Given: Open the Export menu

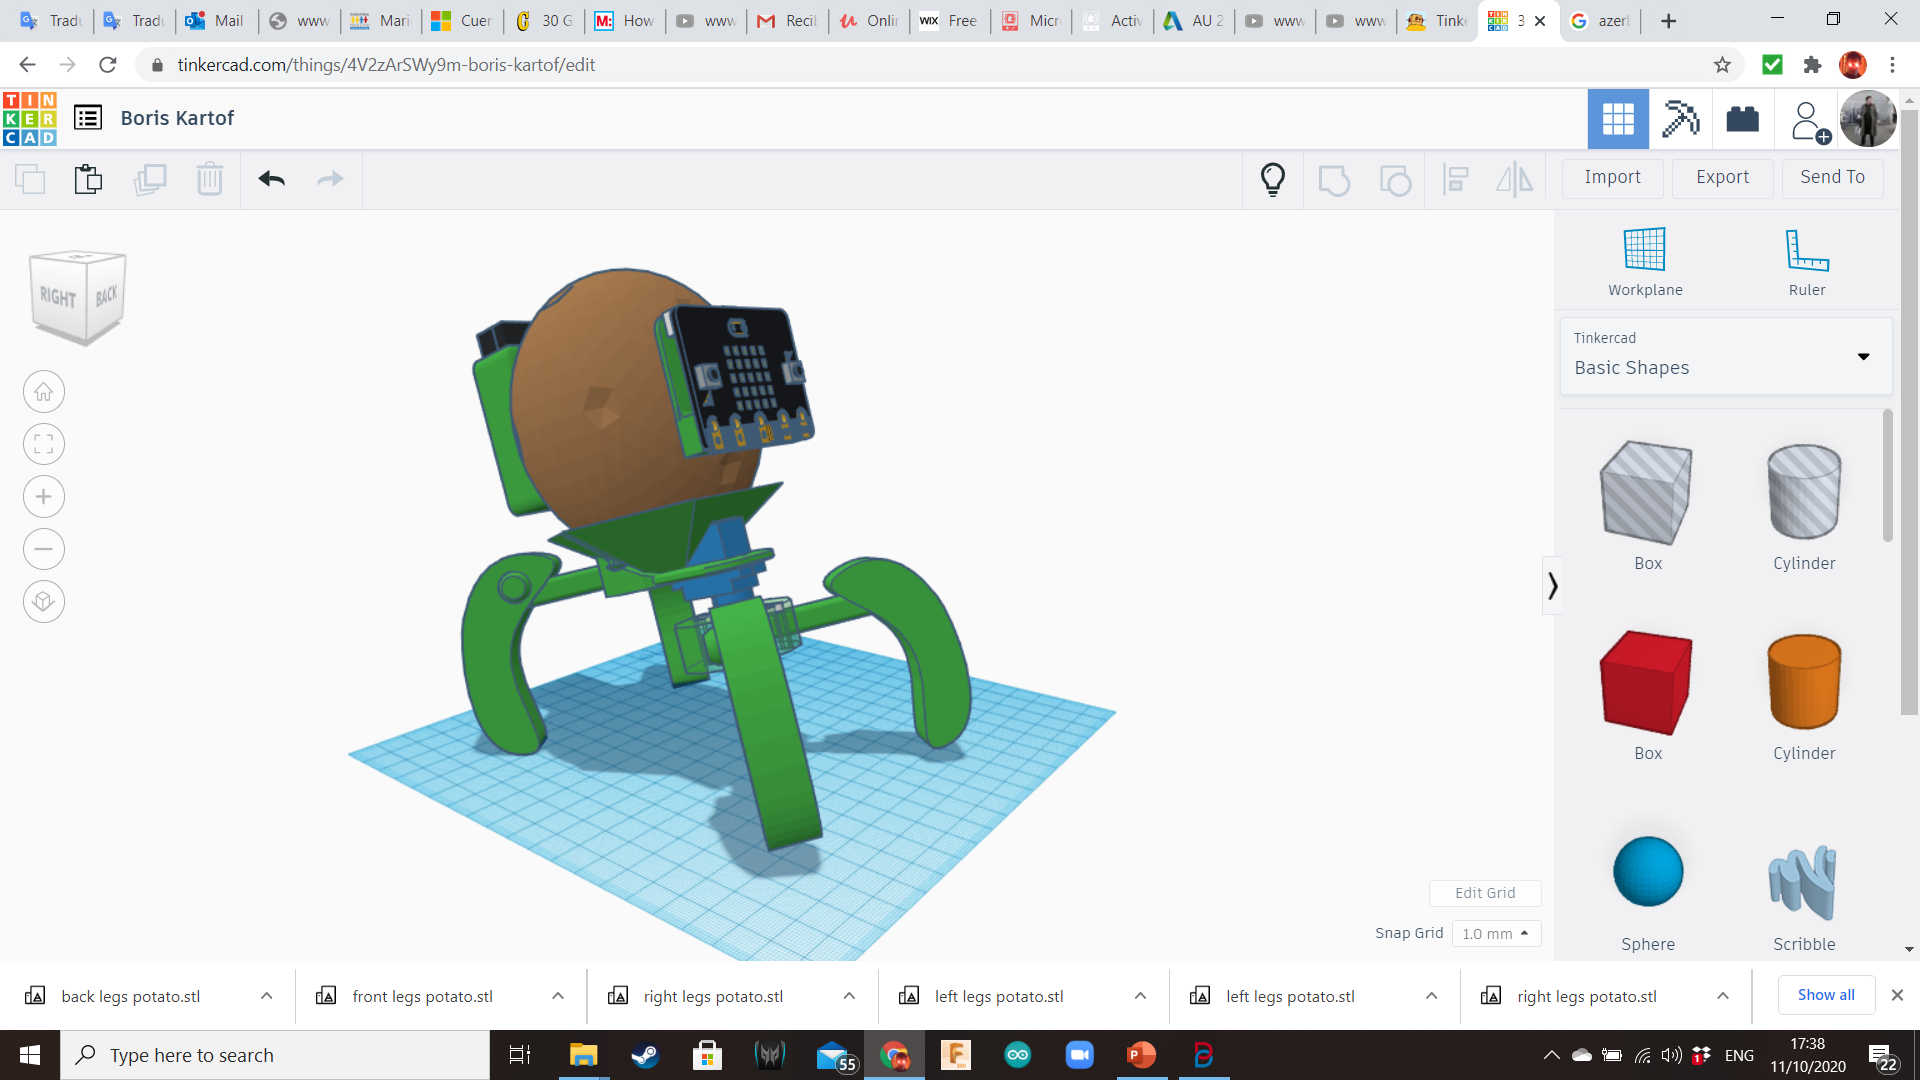Looking at the screenshot, I should (1721, 177).
